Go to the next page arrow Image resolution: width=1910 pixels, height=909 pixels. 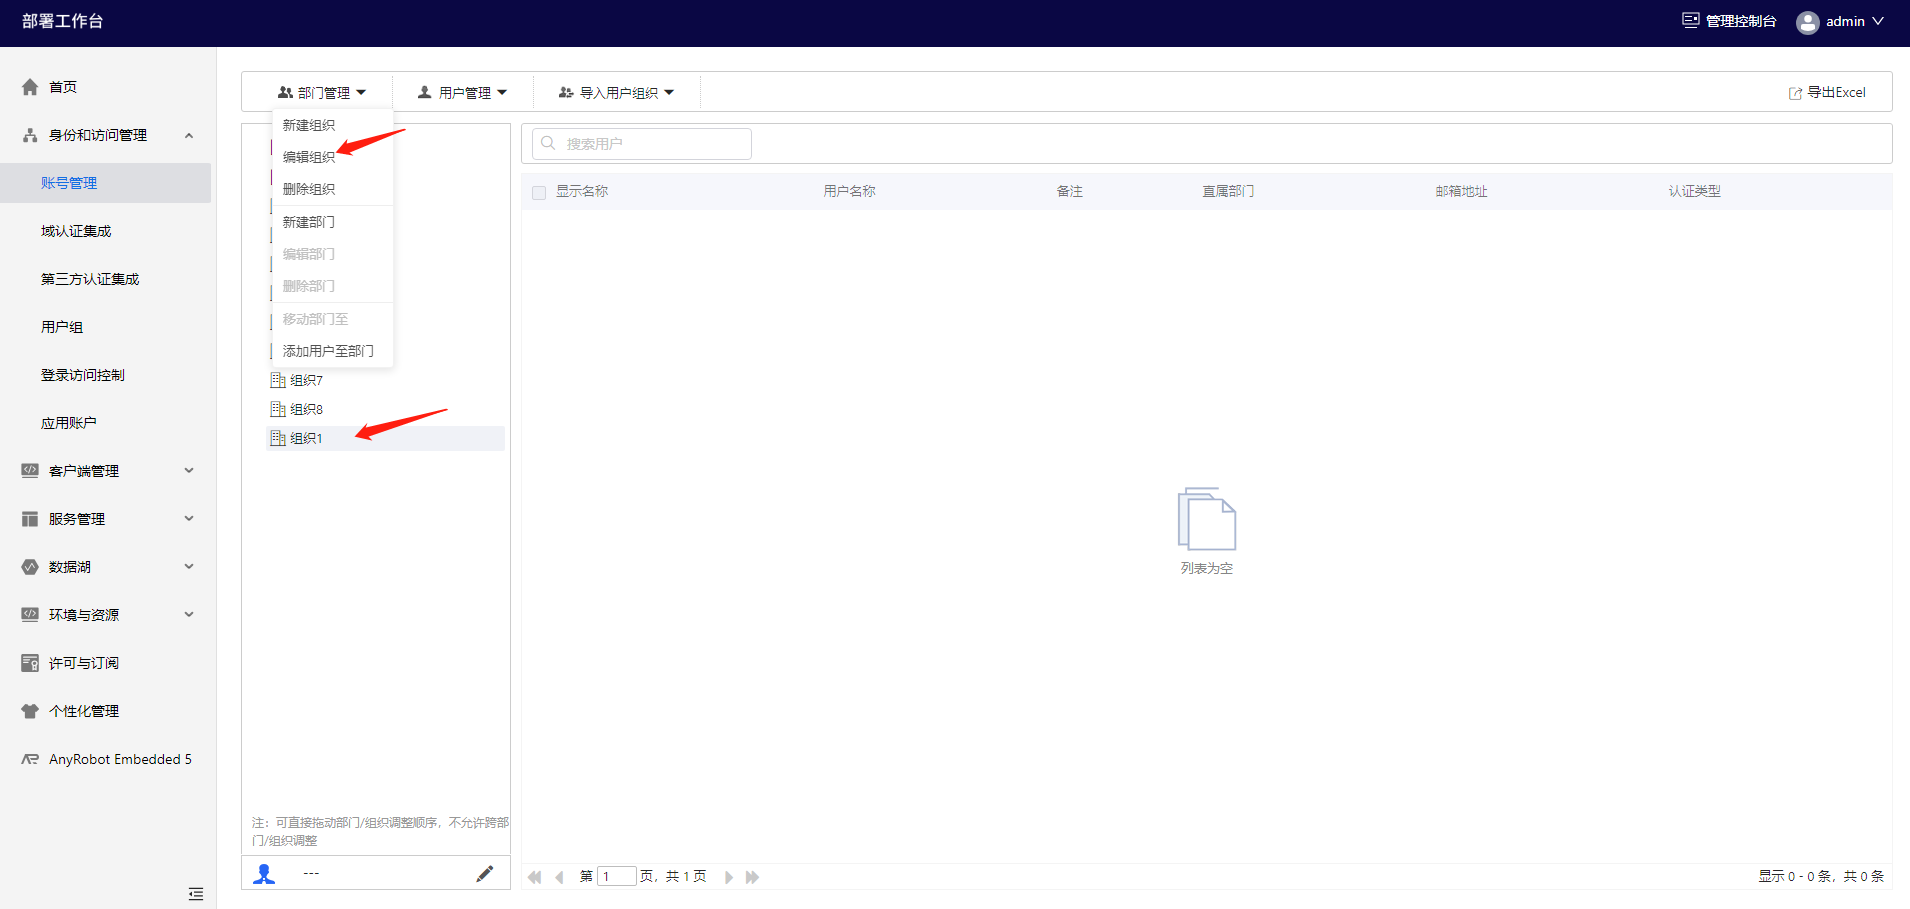pyautogui.click(x=729, y=877)
